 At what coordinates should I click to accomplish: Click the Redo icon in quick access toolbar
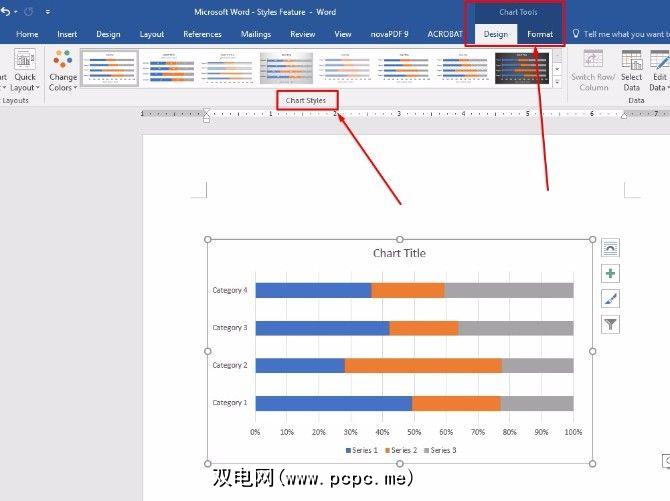tap(29, 12)
